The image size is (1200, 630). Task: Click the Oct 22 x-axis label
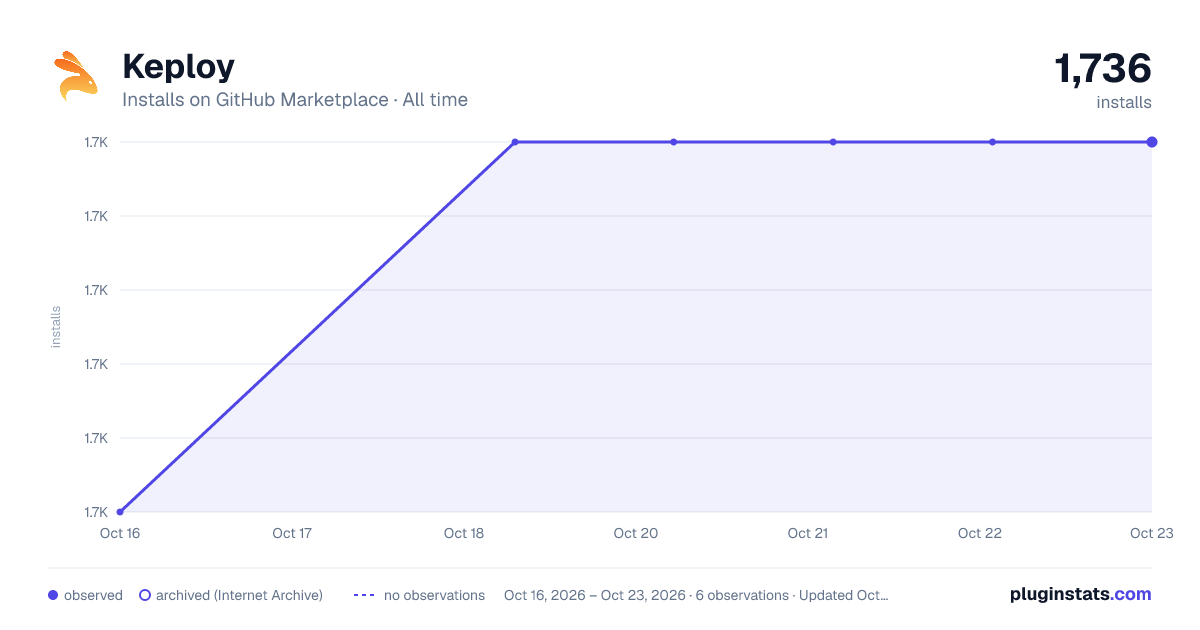coord(980,533)
